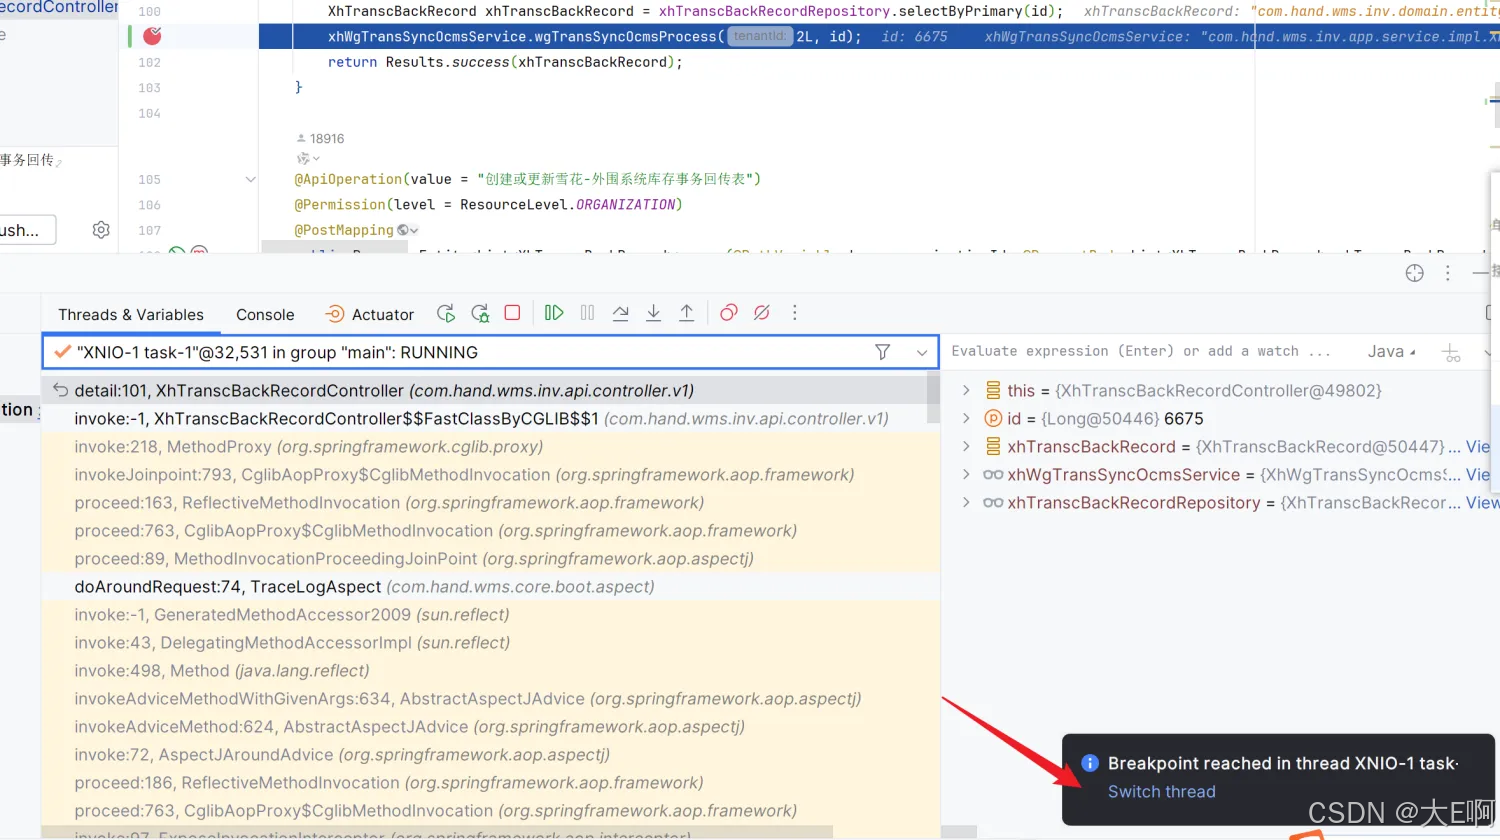This screenshot has height=840, width=1500.
Task: Click the Switch thread link in the notification
Action: pyautogui.click(x=1161, y=791)
